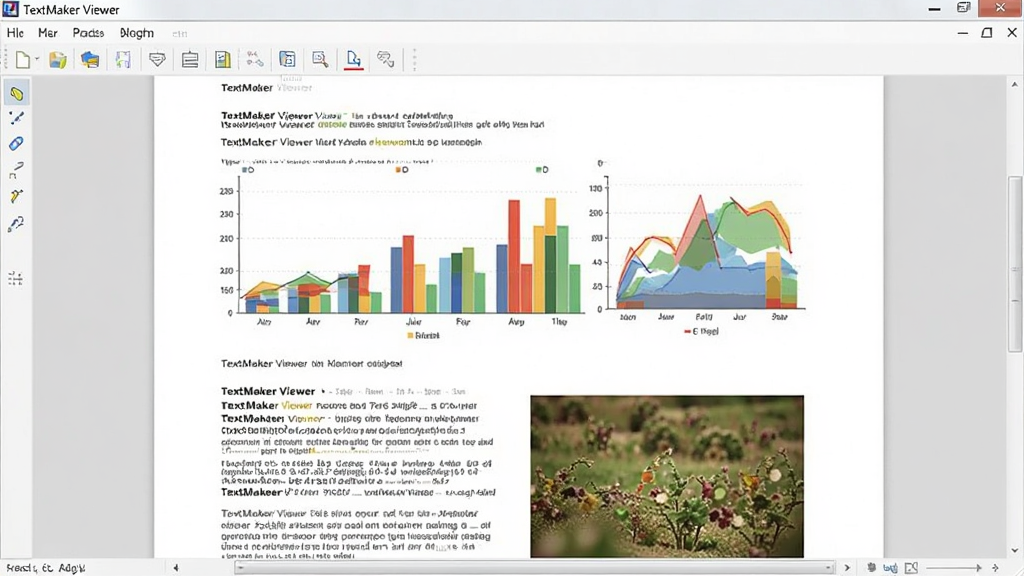Click the bar chart in the document
The height and width of the screenshot is (576, 1024).
(x=402, y=250)
